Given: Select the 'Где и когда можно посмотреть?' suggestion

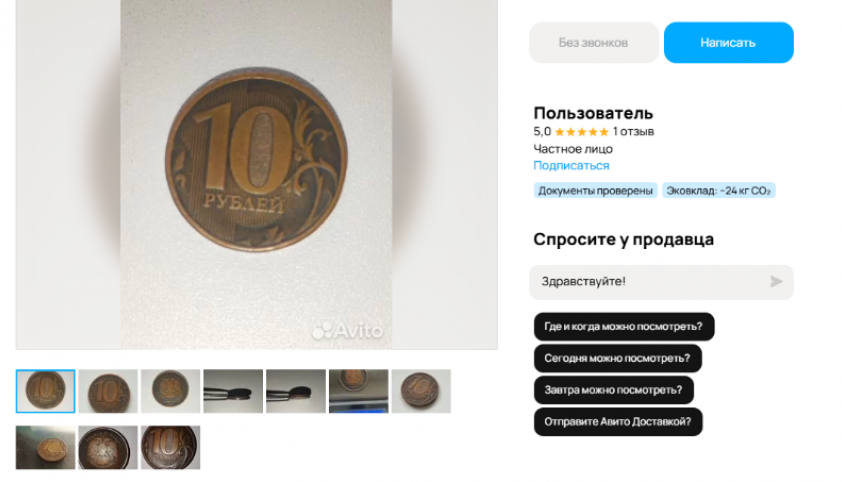Looking at the screenshot, I should pos(623,326).
